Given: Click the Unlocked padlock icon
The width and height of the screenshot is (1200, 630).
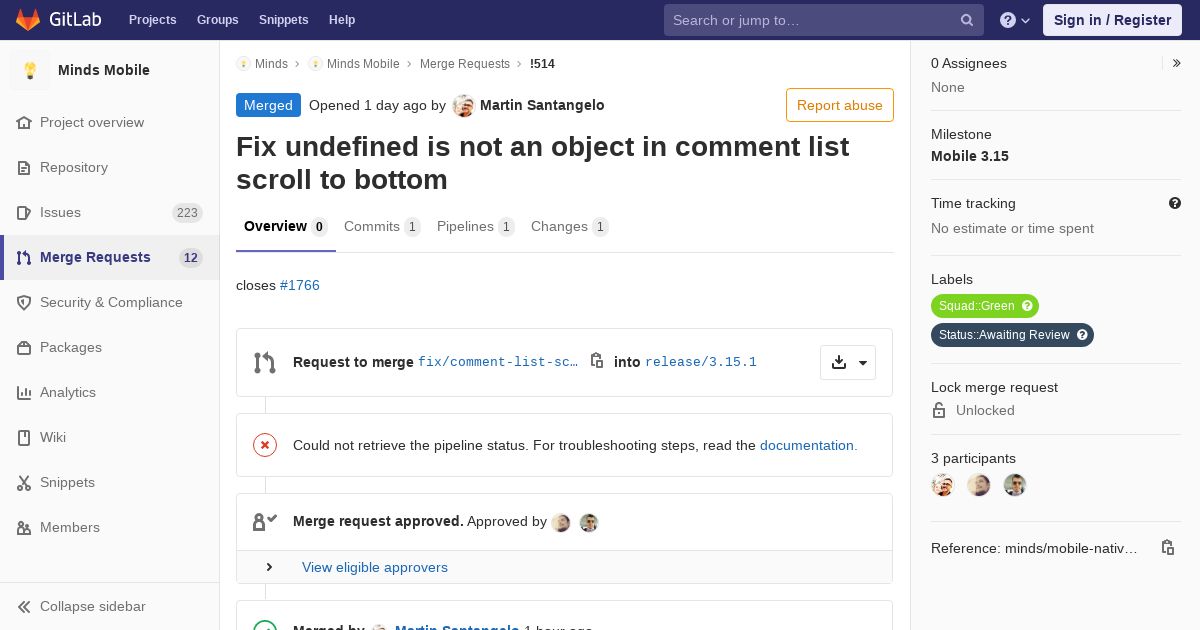Looking at the screenshot, I should pyautogui.click(x=939, y=410).
